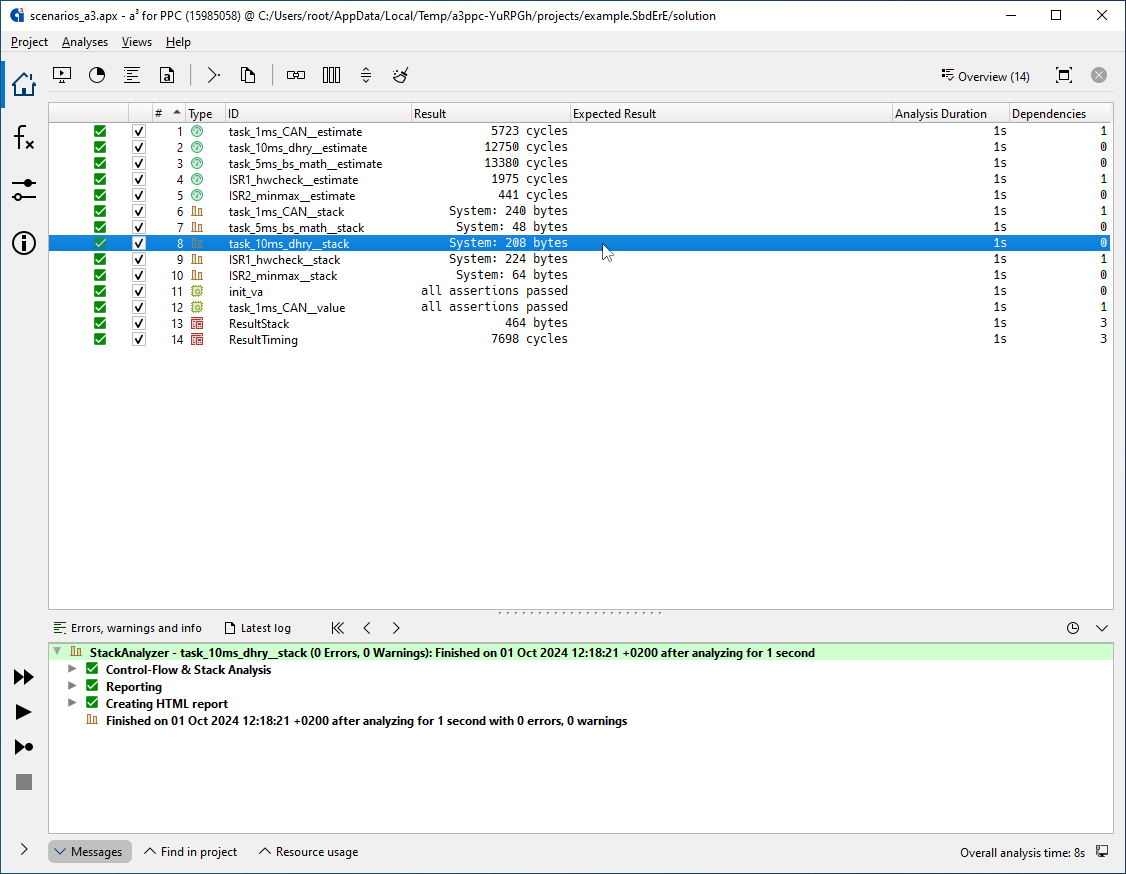The width and height of the screenshot is (1126, 874).
Task: Open the Information sidebar view
Action: [24, 243]
